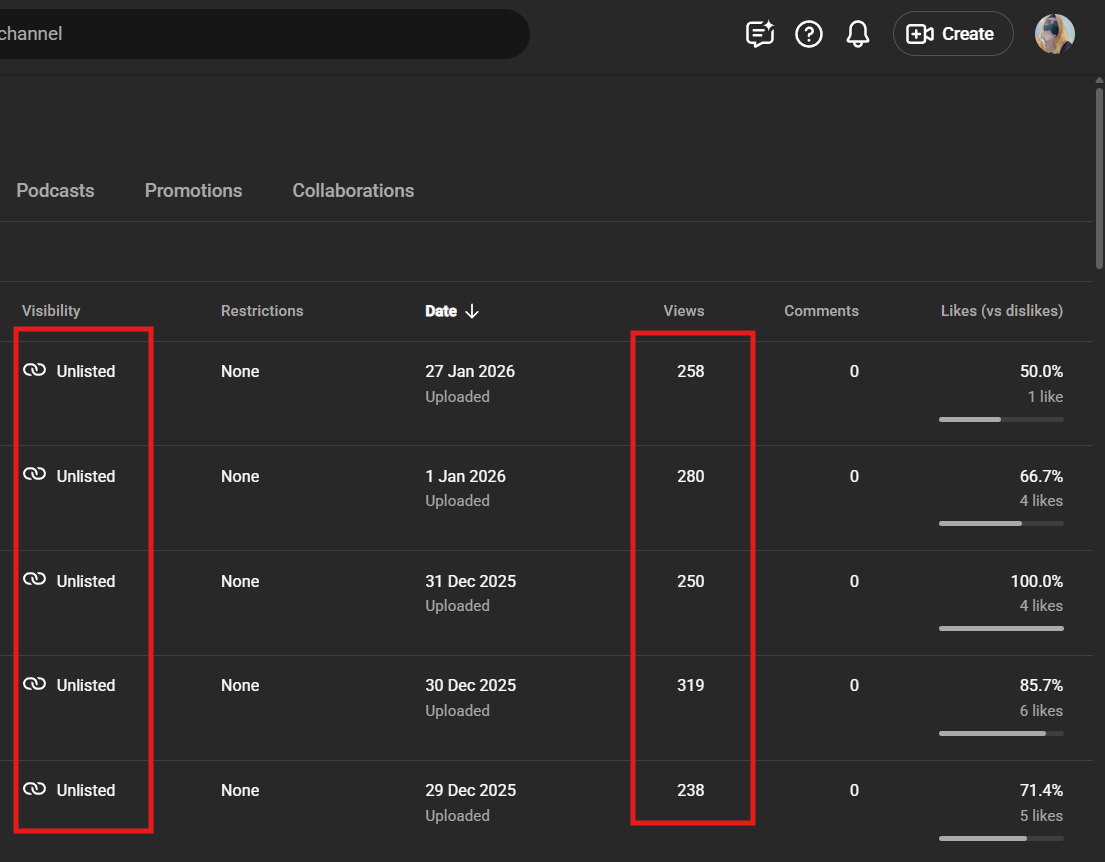The height and width of the screenshot is (862, 1105).
Task: Click the Restrictions column header
Action: click(262, 311)
